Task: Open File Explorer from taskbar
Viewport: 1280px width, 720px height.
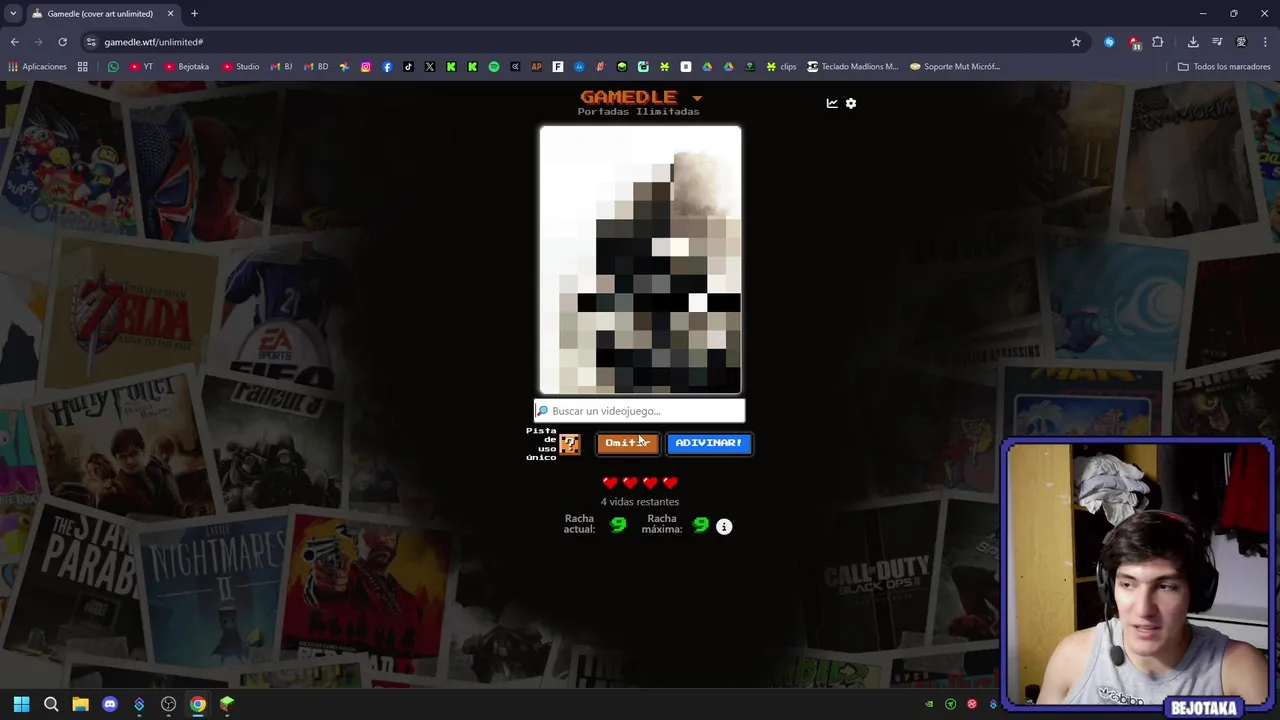Action: 80,704
